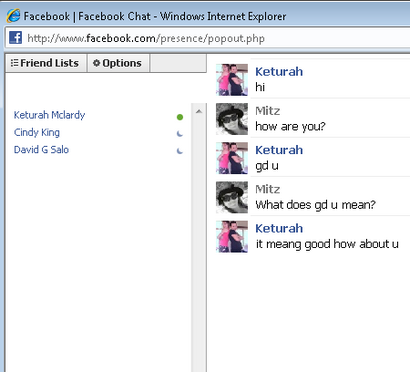Screen dimensions: 410x372
Task: Click Keturah name above 'it meang good' message
Action: [x=279, y=228]
